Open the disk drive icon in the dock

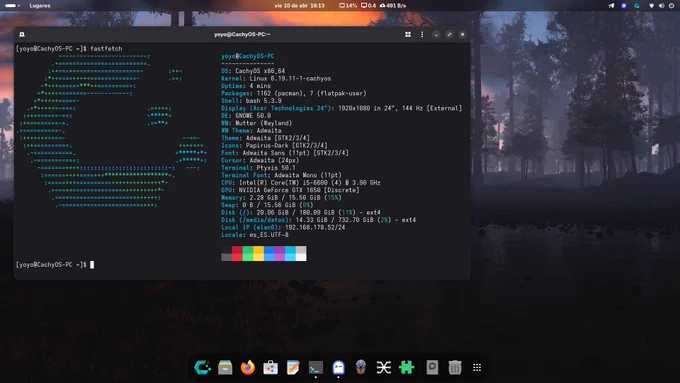[432, 367]
